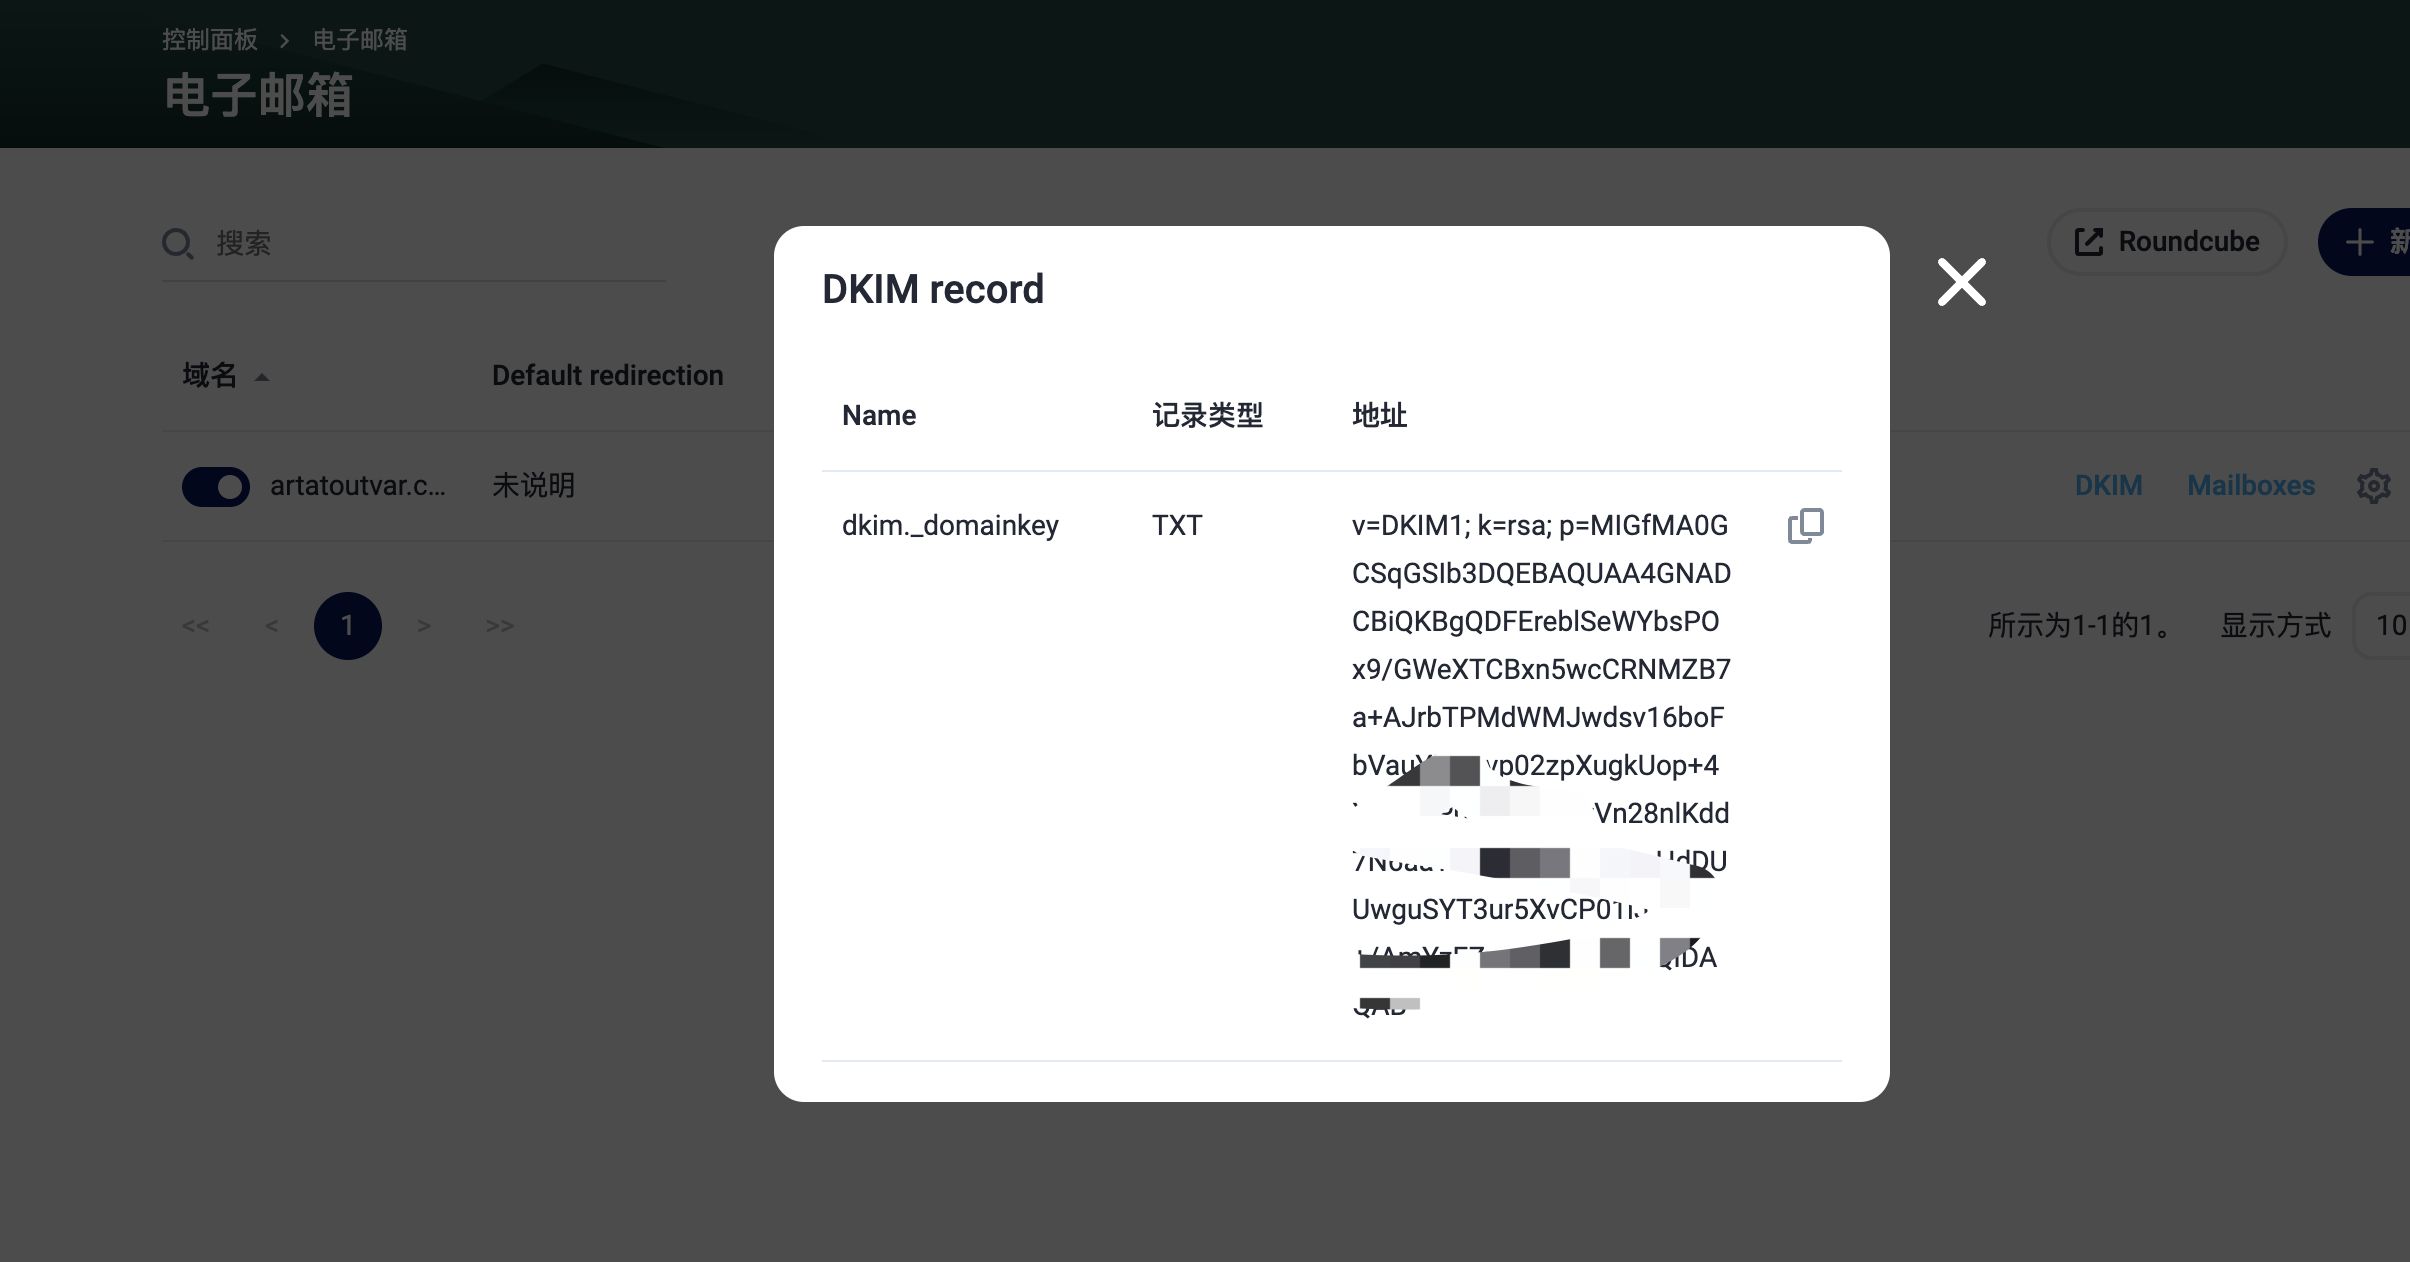This screenshot has width=2410, height=1262.
Task: Select page 1 in pagination
Action: [347, 626]
